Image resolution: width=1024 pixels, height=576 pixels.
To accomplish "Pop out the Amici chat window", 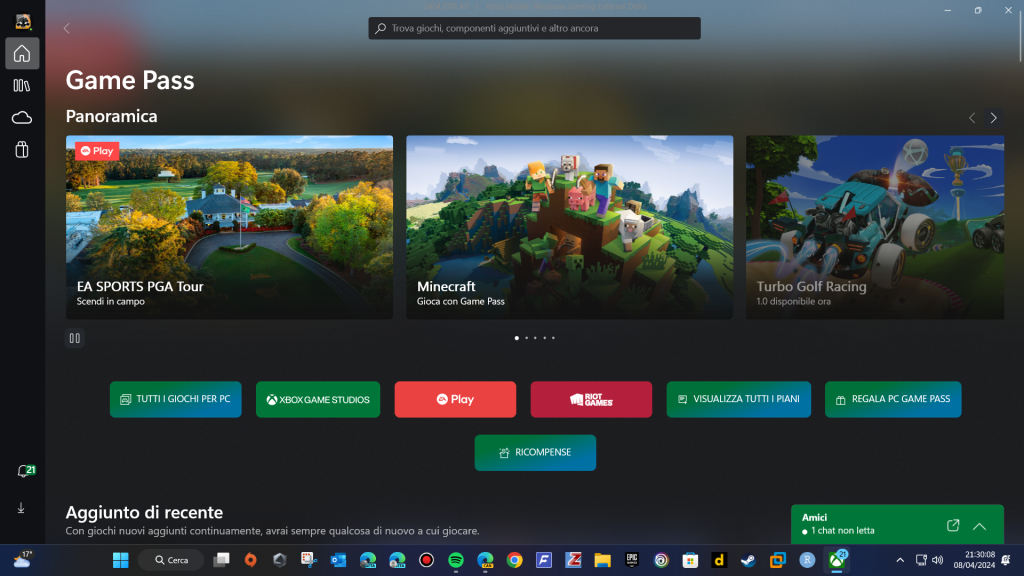I will pos(953,526).
